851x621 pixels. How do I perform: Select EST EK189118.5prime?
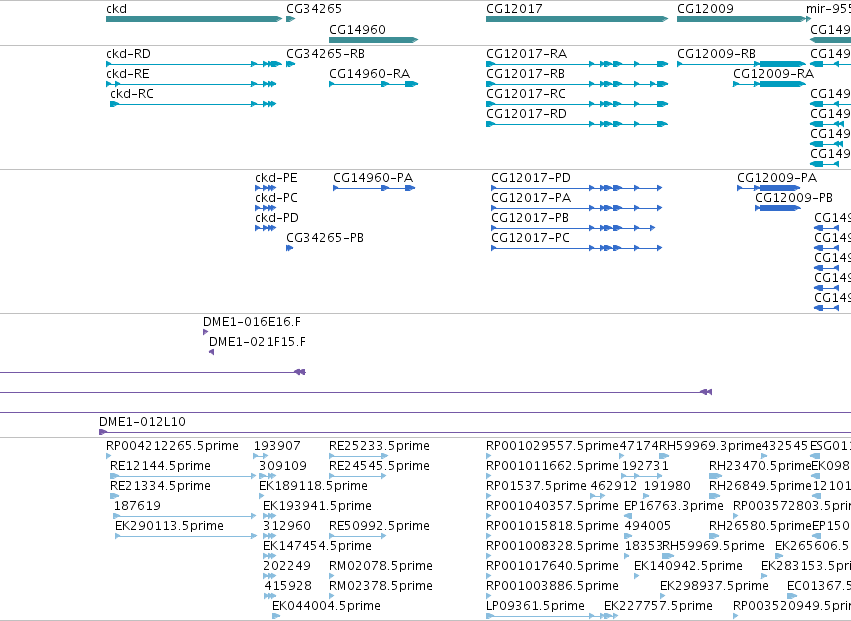click(x=262, y=496)
